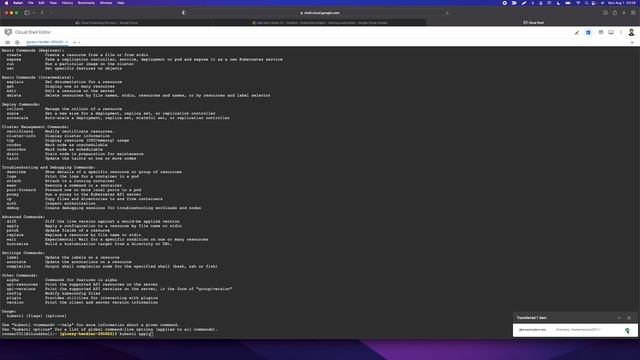
Task: Open the more options three-dot menu
Action: click(621, 32)
